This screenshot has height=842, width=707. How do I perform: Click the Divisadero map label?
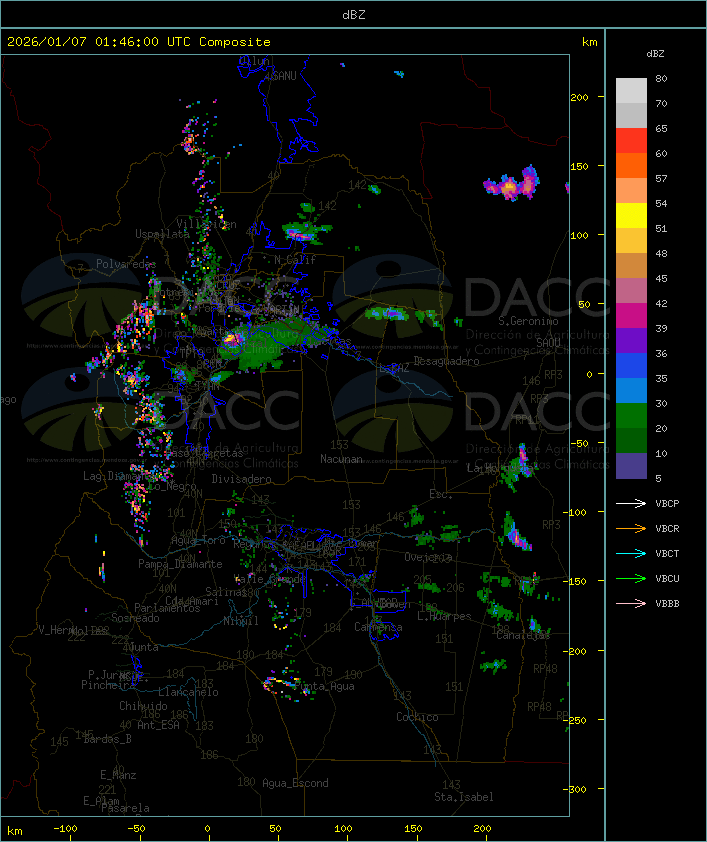click(241, 478)
